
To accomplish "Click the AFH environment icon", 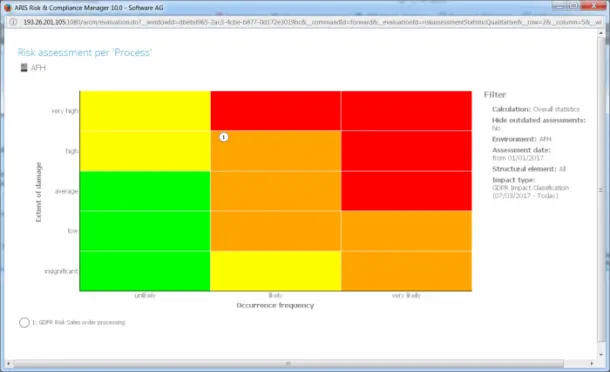I will pyautogui.click(x=24, y=68).
